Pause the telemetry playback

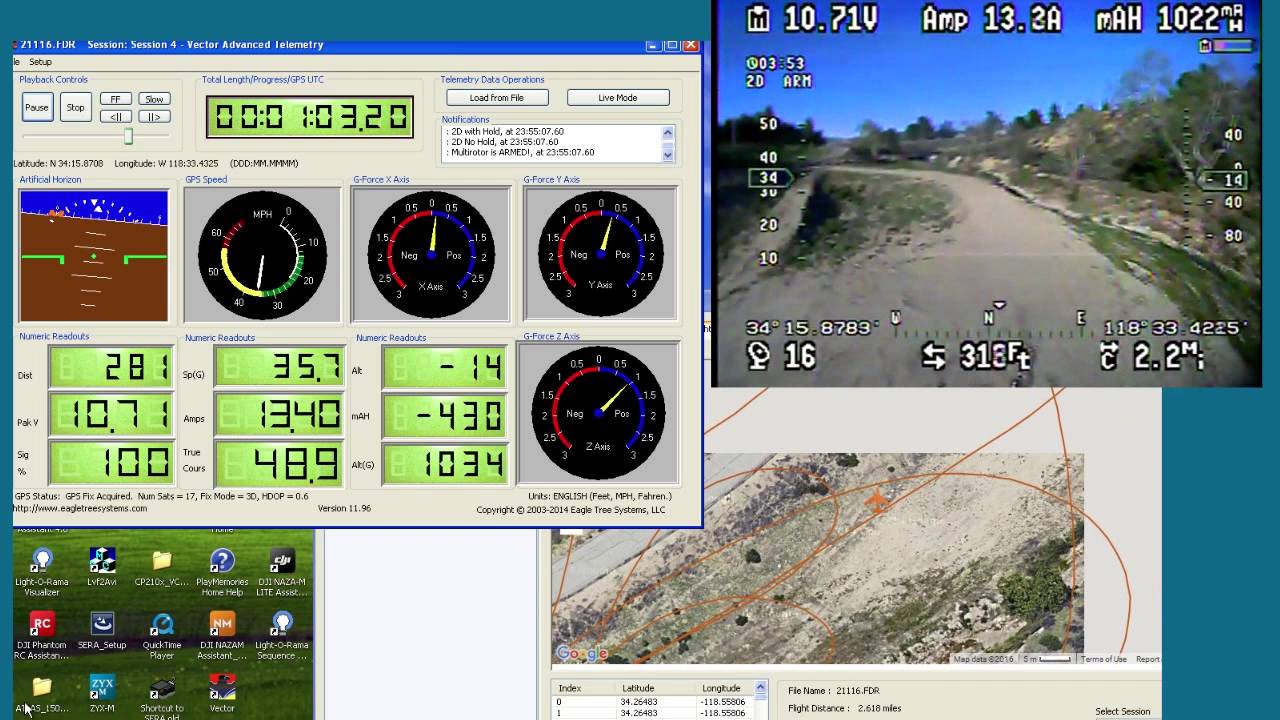point(37,108)
